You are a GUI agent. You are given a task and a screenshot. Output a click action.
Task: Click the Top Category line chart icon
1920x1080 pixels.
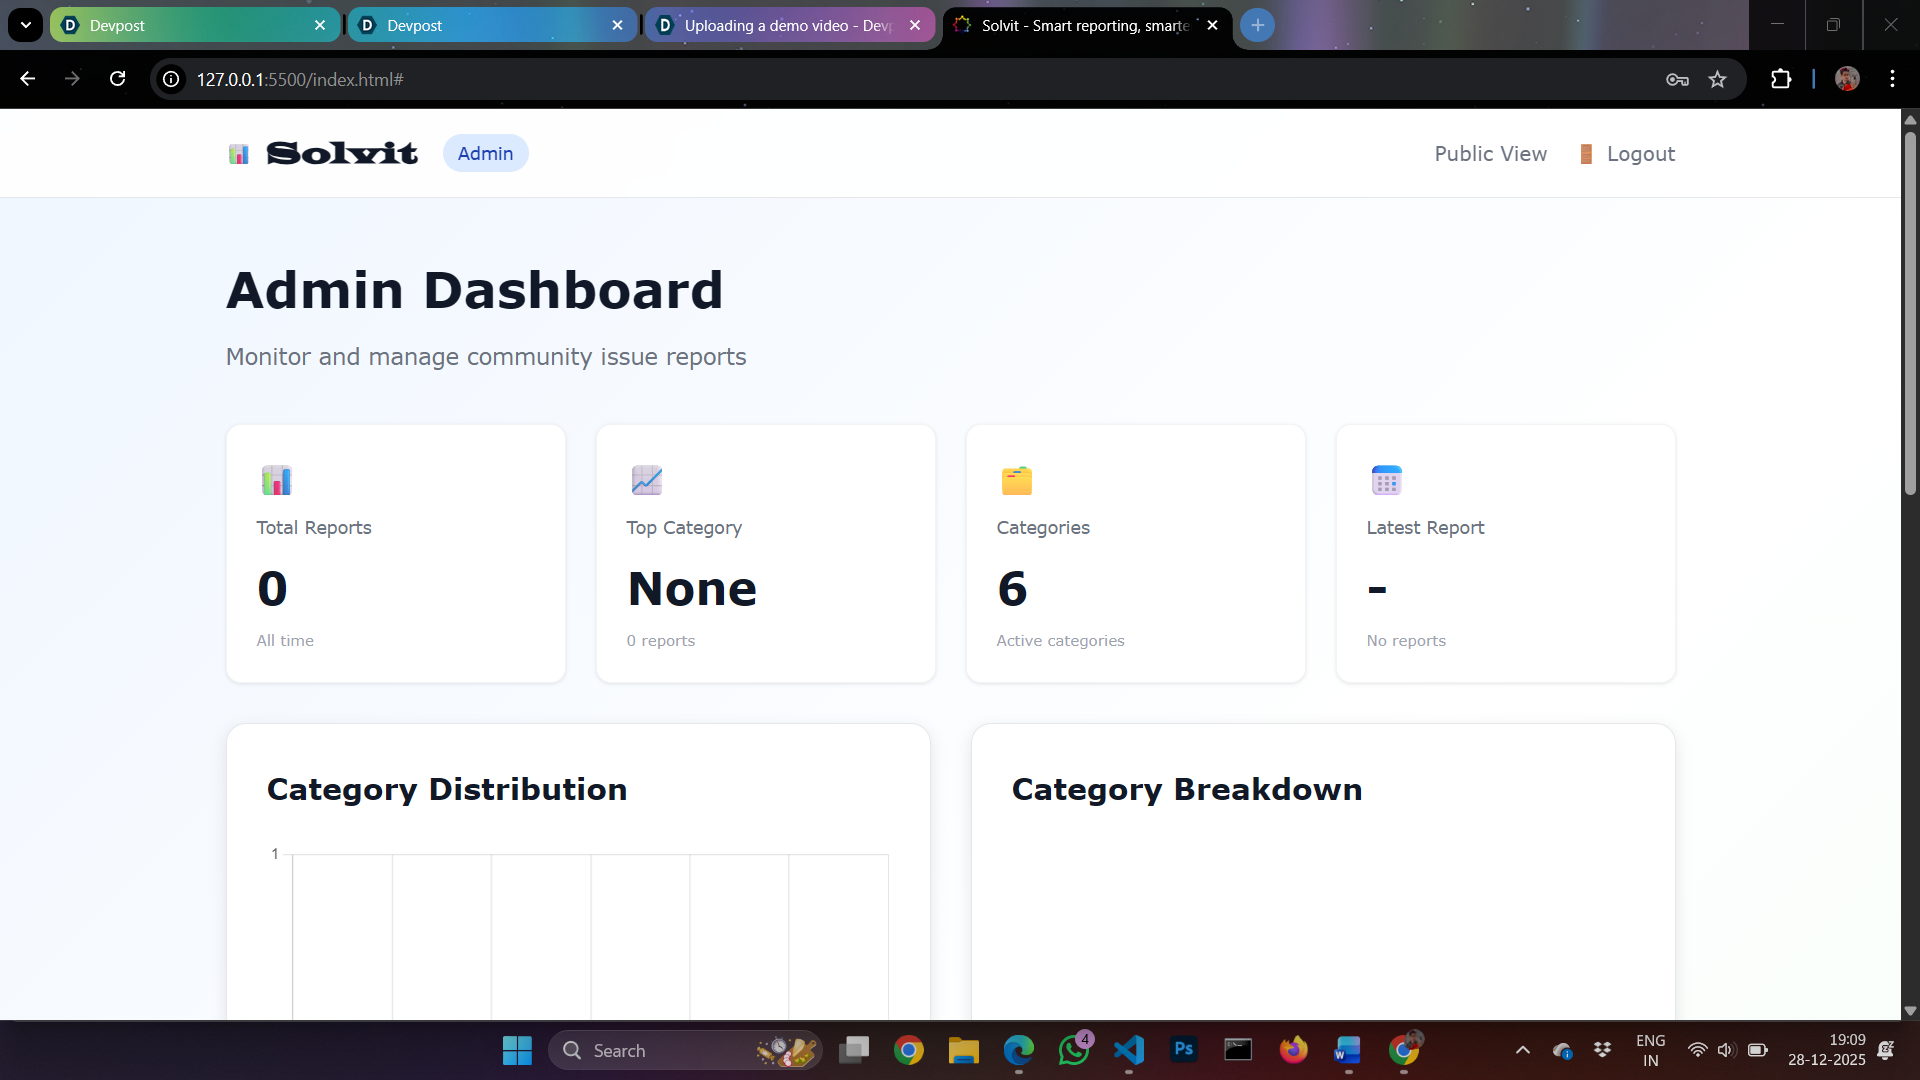click(x=647, y=480)
